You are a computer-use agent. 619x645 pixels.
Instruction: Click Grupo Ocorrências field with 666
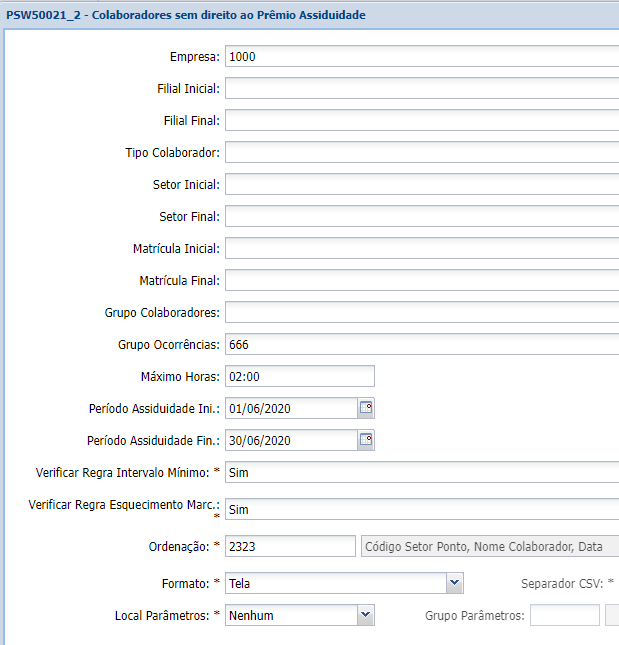tap(422, 344)
